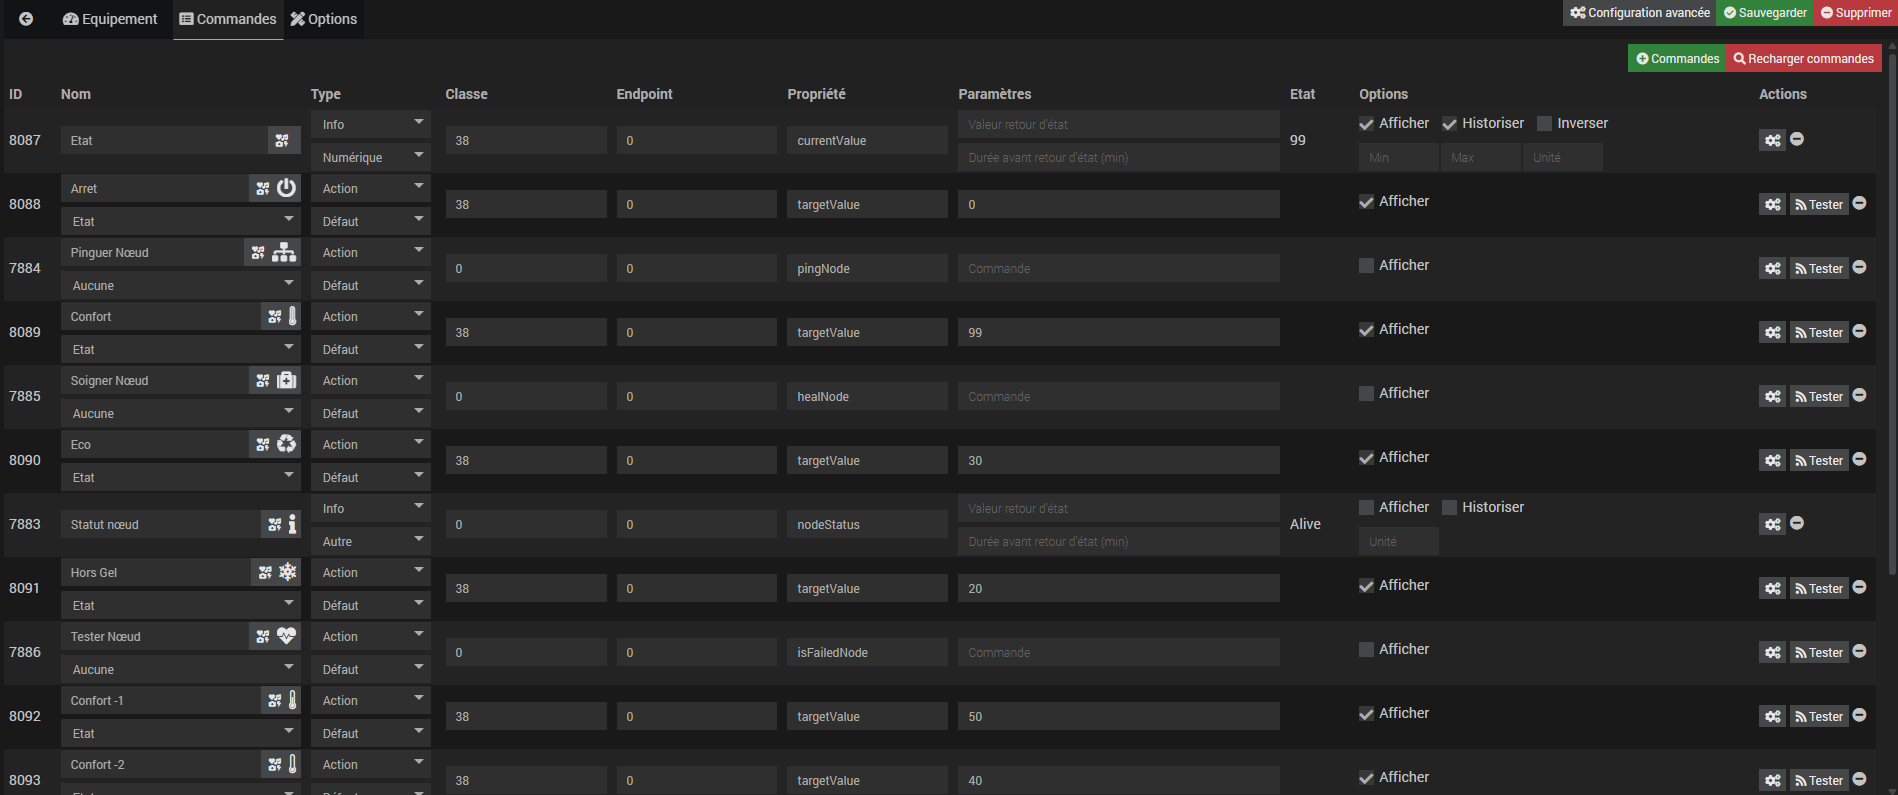
Task: Click the snowflake icon beside Hors Gel
Action: [288, 572]
